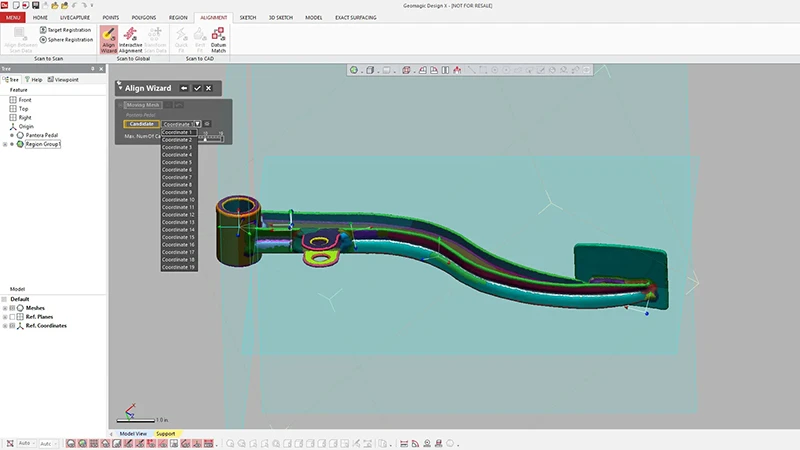Select Coordinate 10 from the list
Image resolution: width=800 pixels, height=450 pixels.
178,200
